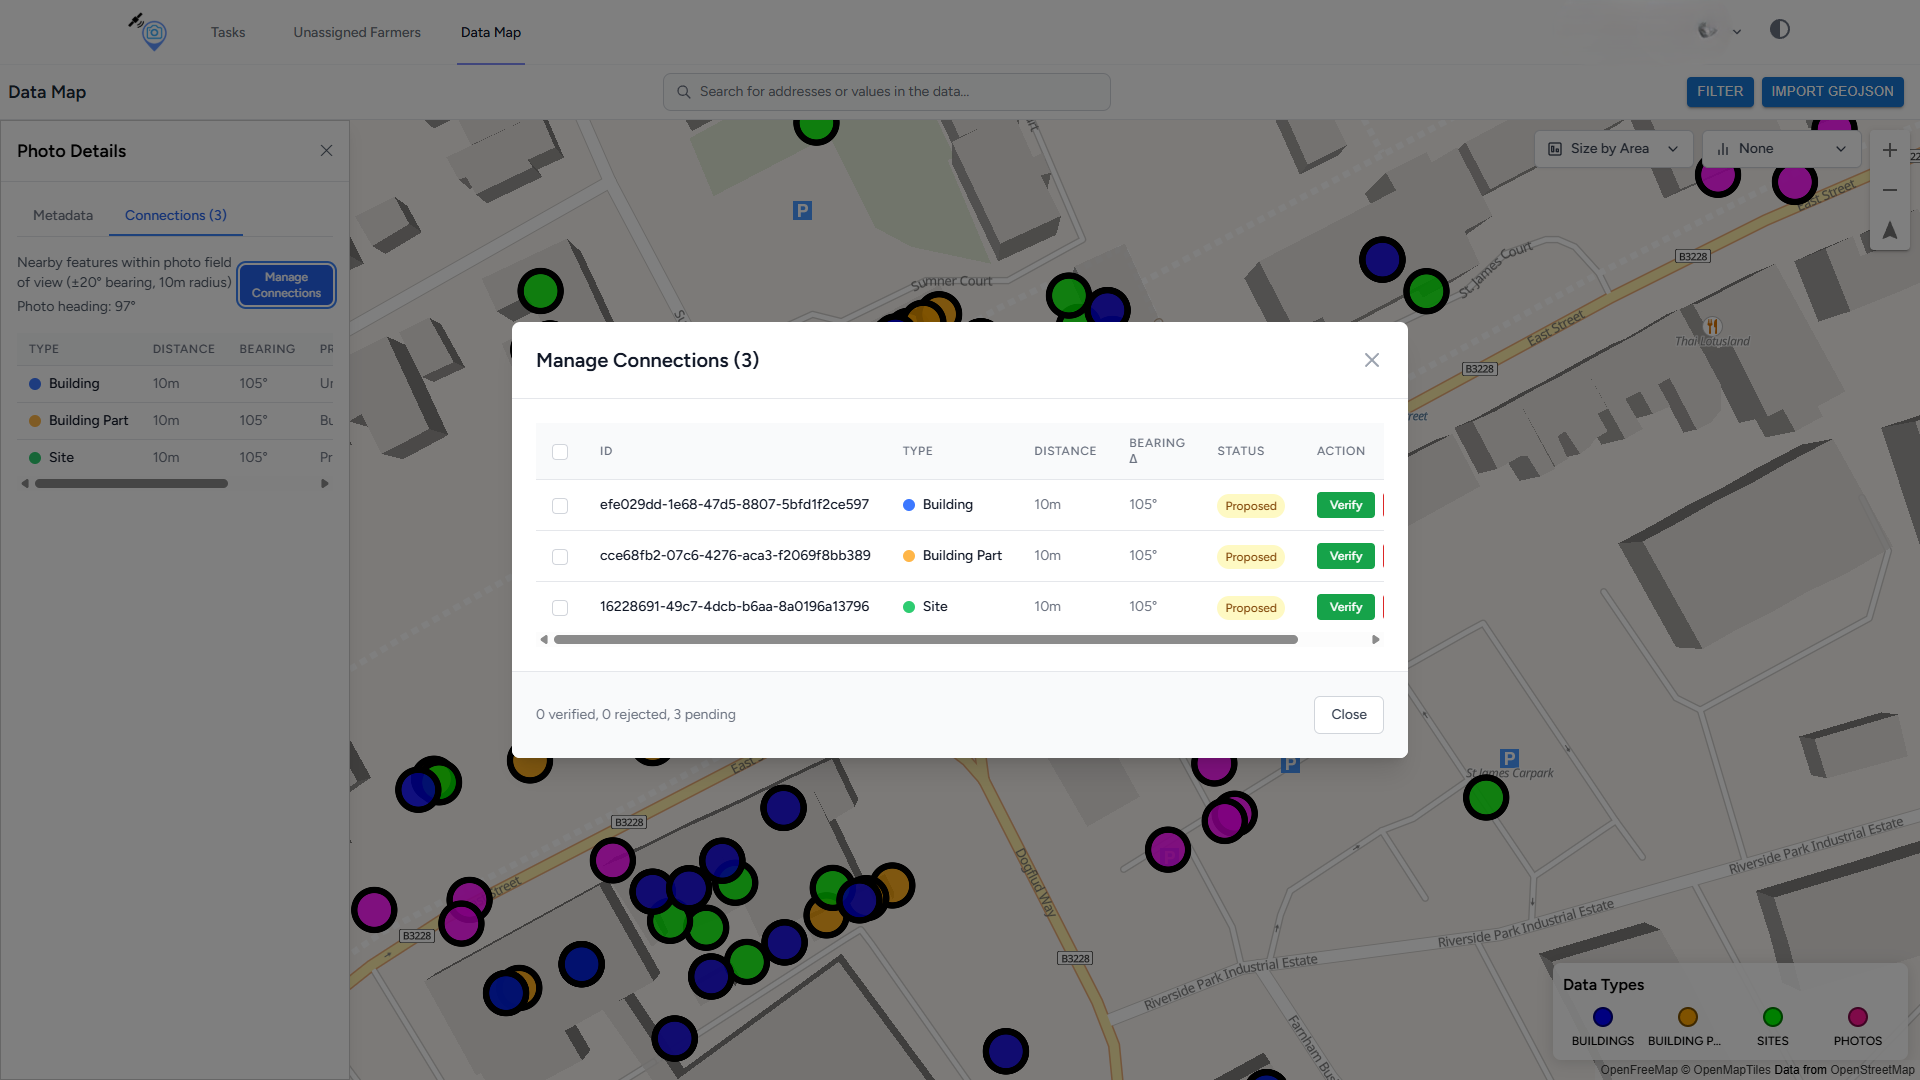
Task: Close Photo Details panel X
Action: point(326,151)
